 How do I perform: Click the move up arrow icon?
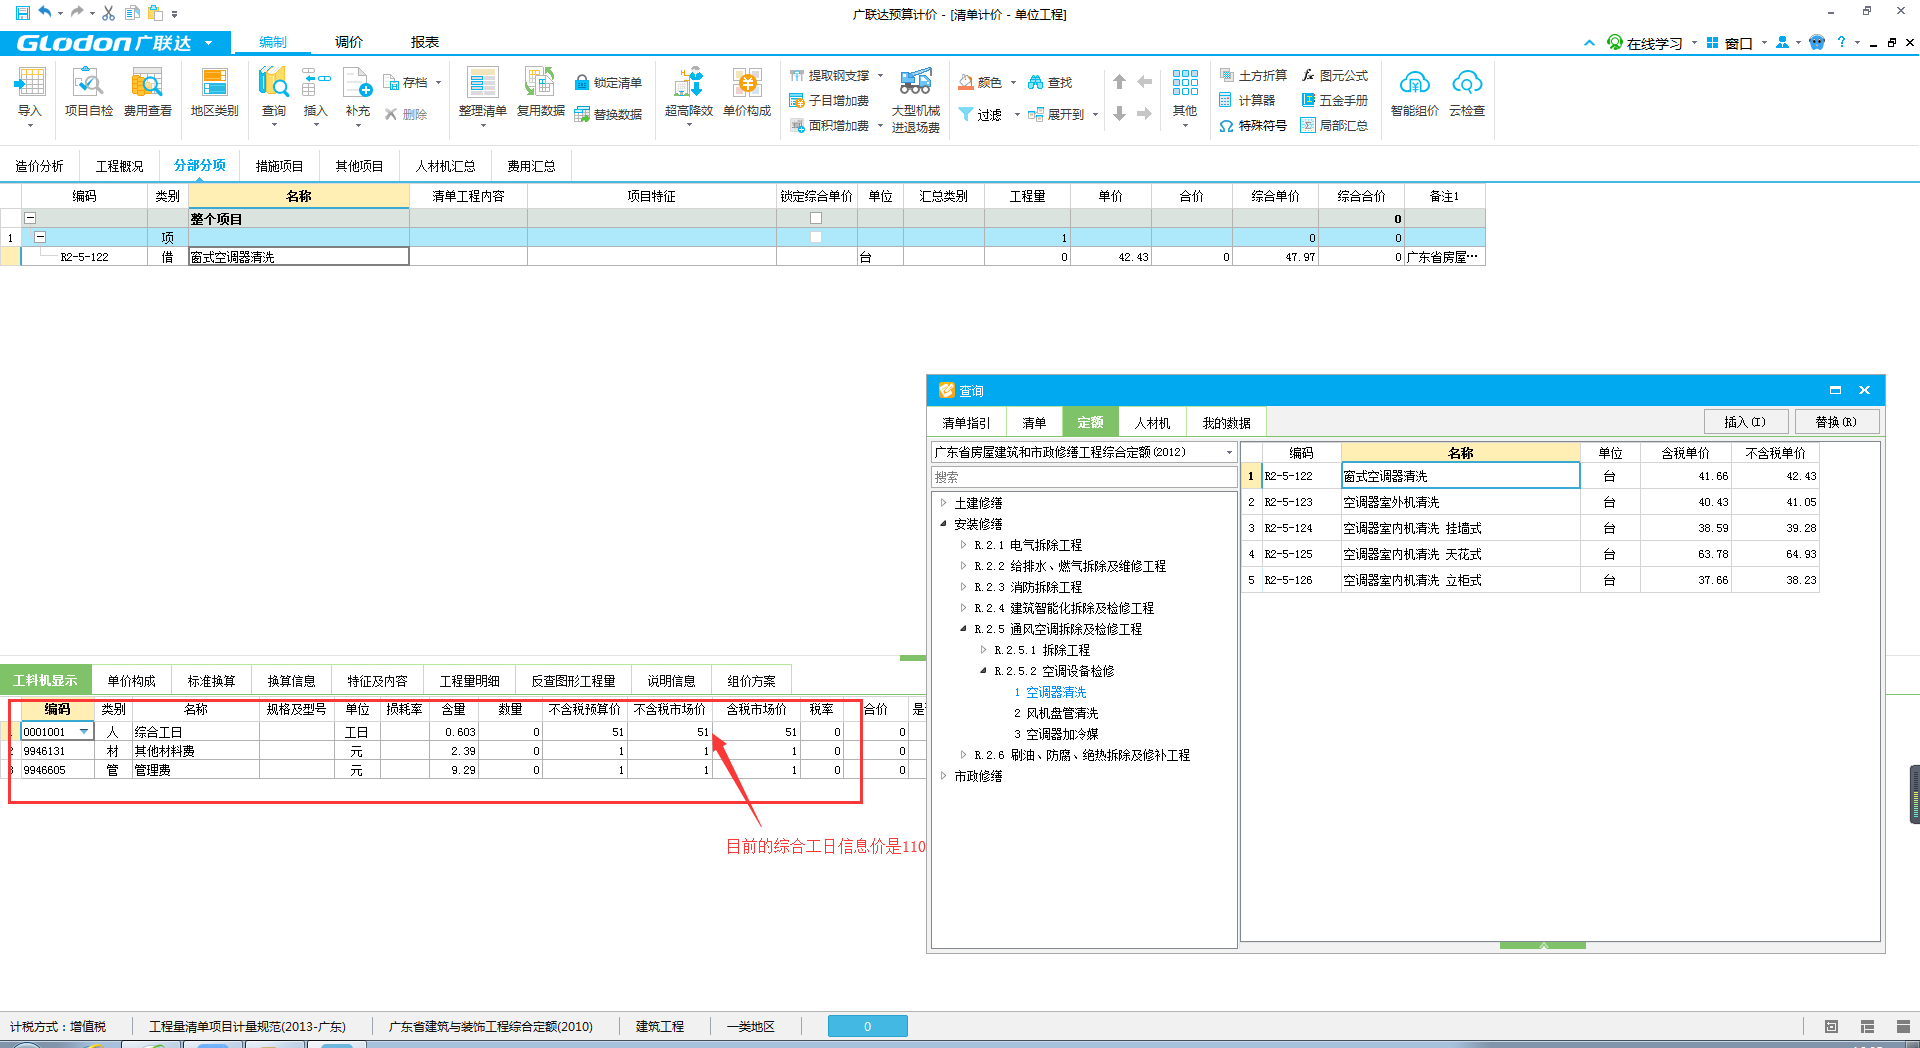[x=1119, y=82]
